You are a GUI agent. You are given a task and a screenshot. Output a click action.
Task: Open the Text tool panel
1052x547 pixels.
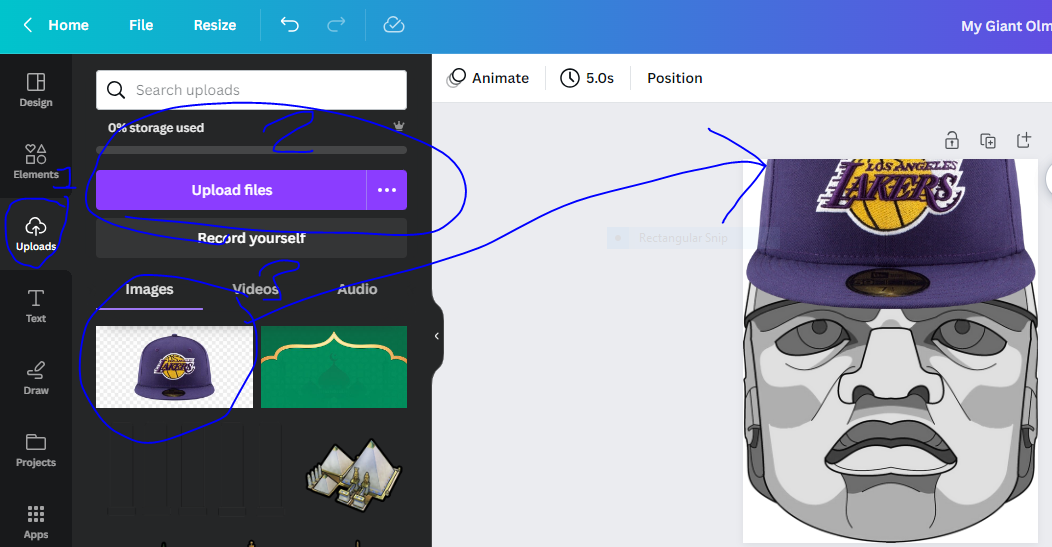[36, 305]
